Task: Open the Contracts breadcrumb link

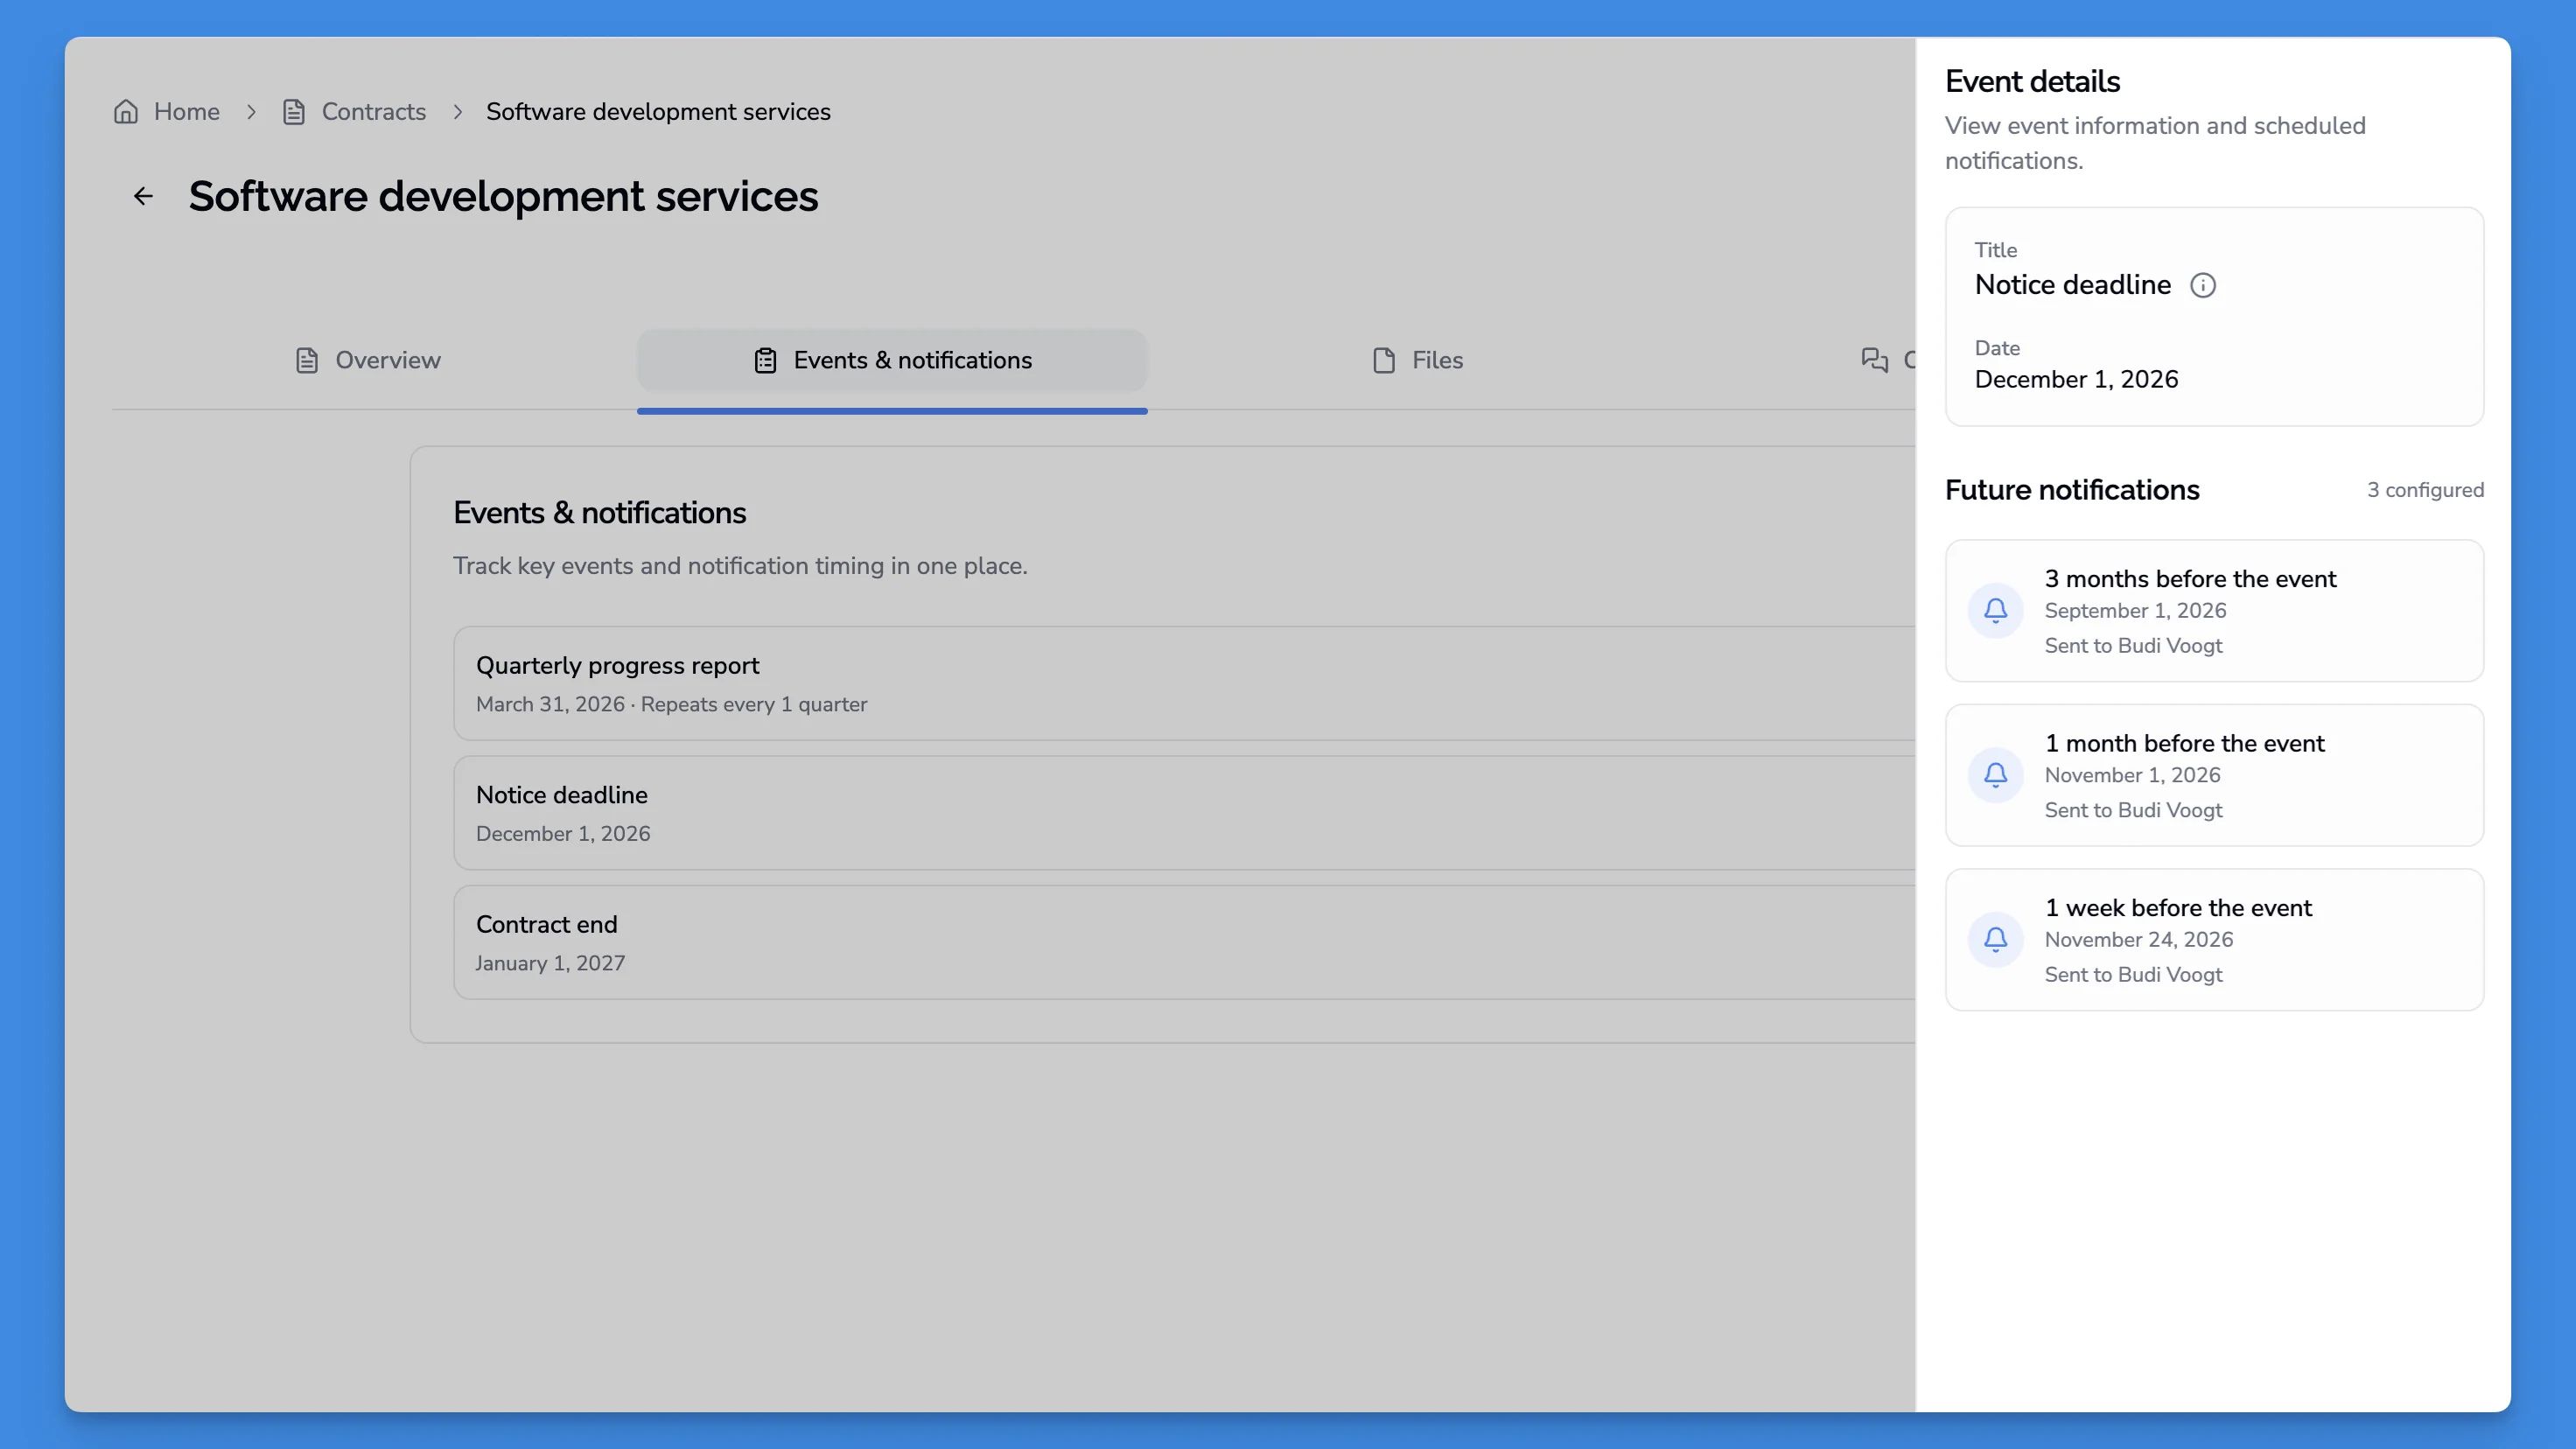Action: click(x=373, y=112)
